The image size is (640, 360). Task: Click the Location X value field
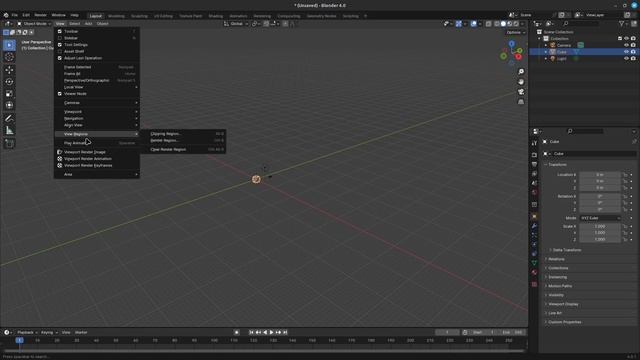click(600, 174)
